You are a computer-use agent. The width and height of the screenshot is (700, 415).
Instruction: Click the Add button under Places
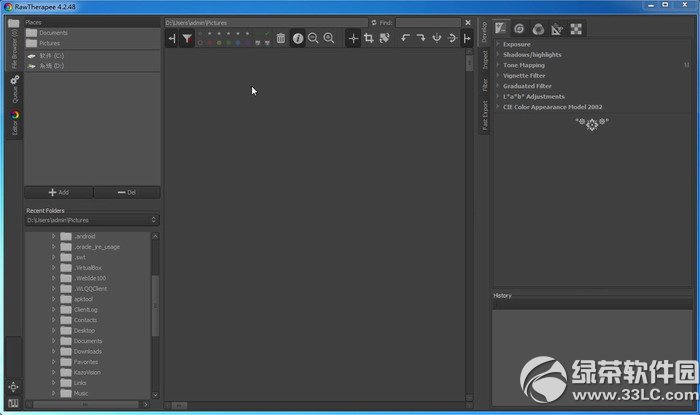[x=59, y=192]
